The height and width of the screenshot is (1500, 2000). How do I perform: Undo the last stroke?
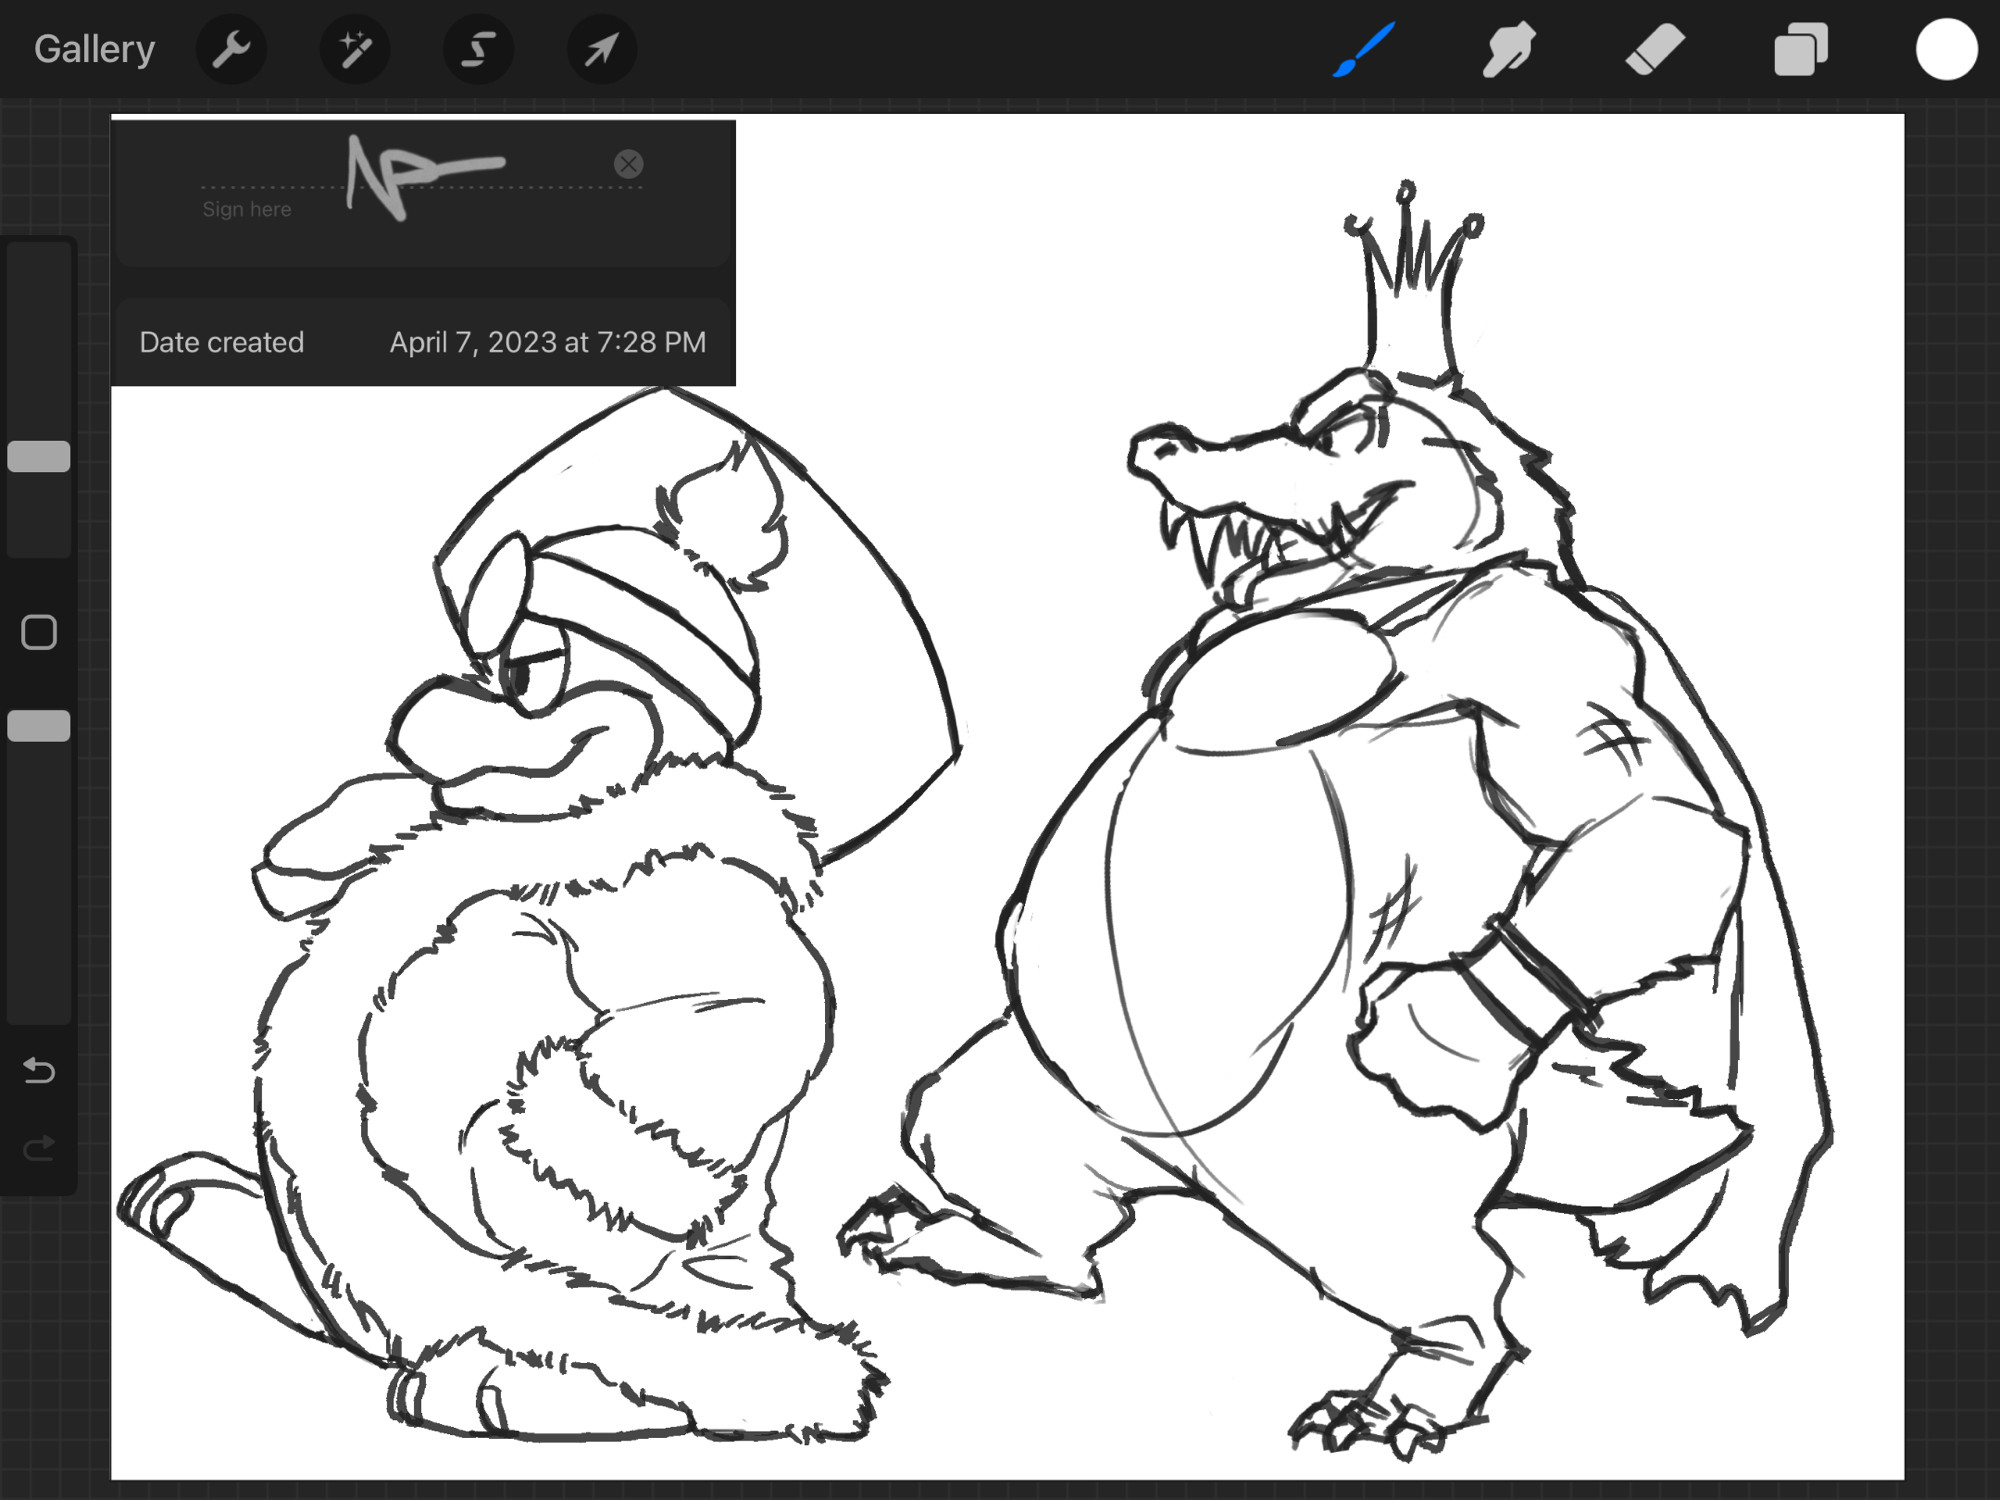pos(39,1070)
